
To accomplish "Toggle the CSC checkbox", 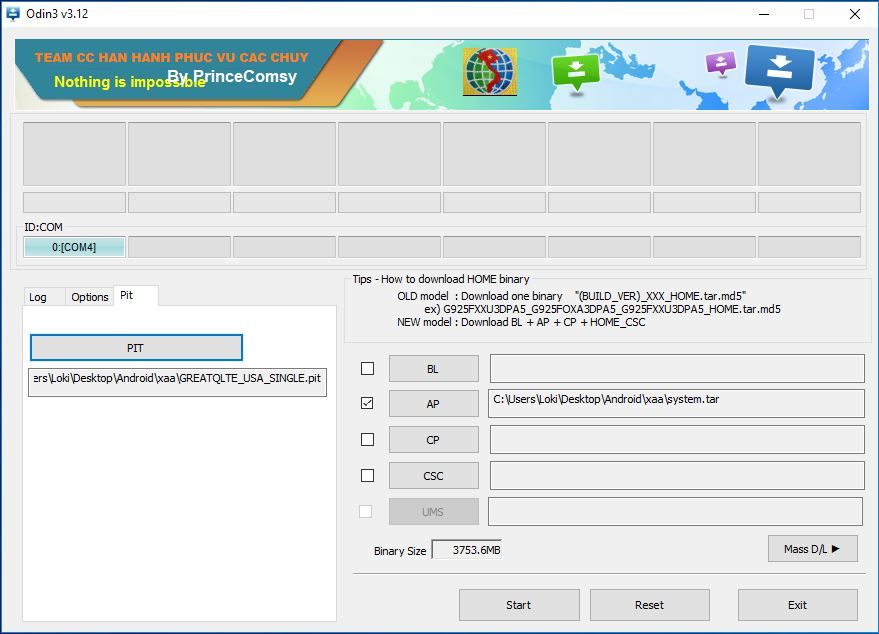I will [367, 476].
